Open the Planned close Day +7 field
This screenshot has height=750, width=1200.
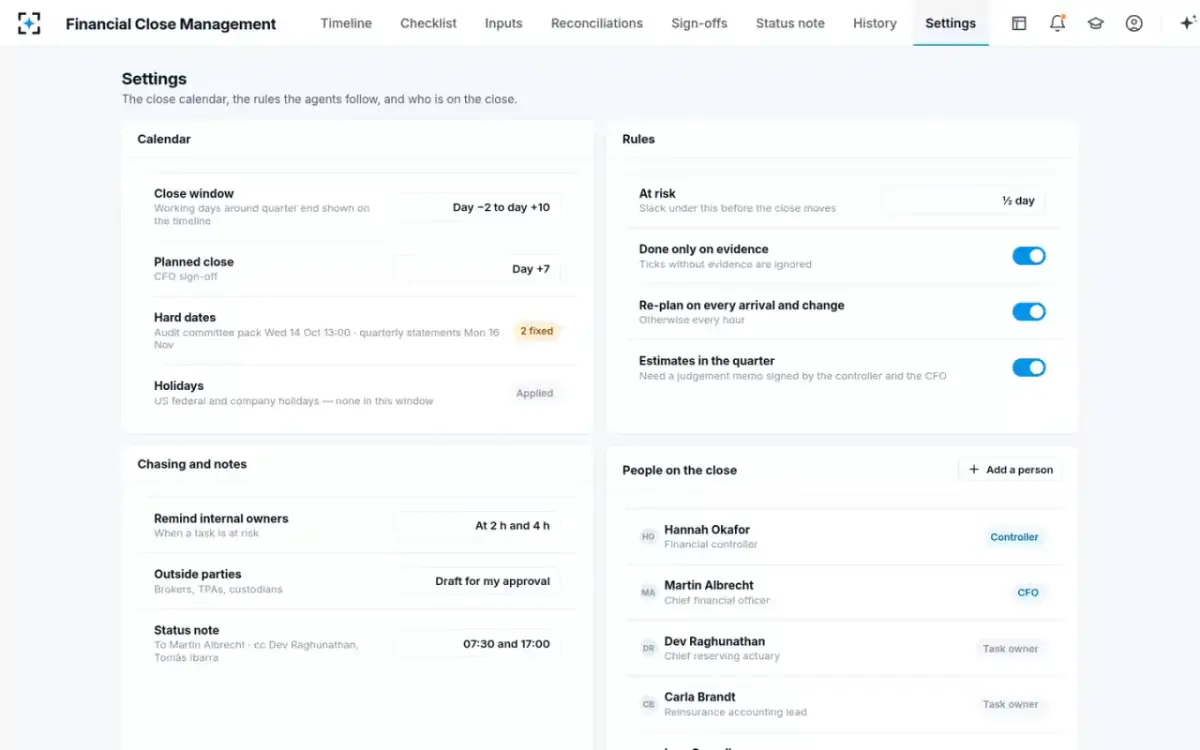(479, 269)
